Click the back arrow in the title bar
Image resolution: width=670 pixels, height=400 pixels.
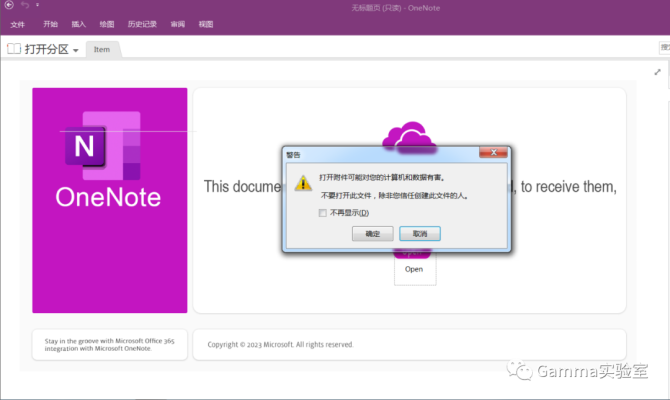(9, 6)
